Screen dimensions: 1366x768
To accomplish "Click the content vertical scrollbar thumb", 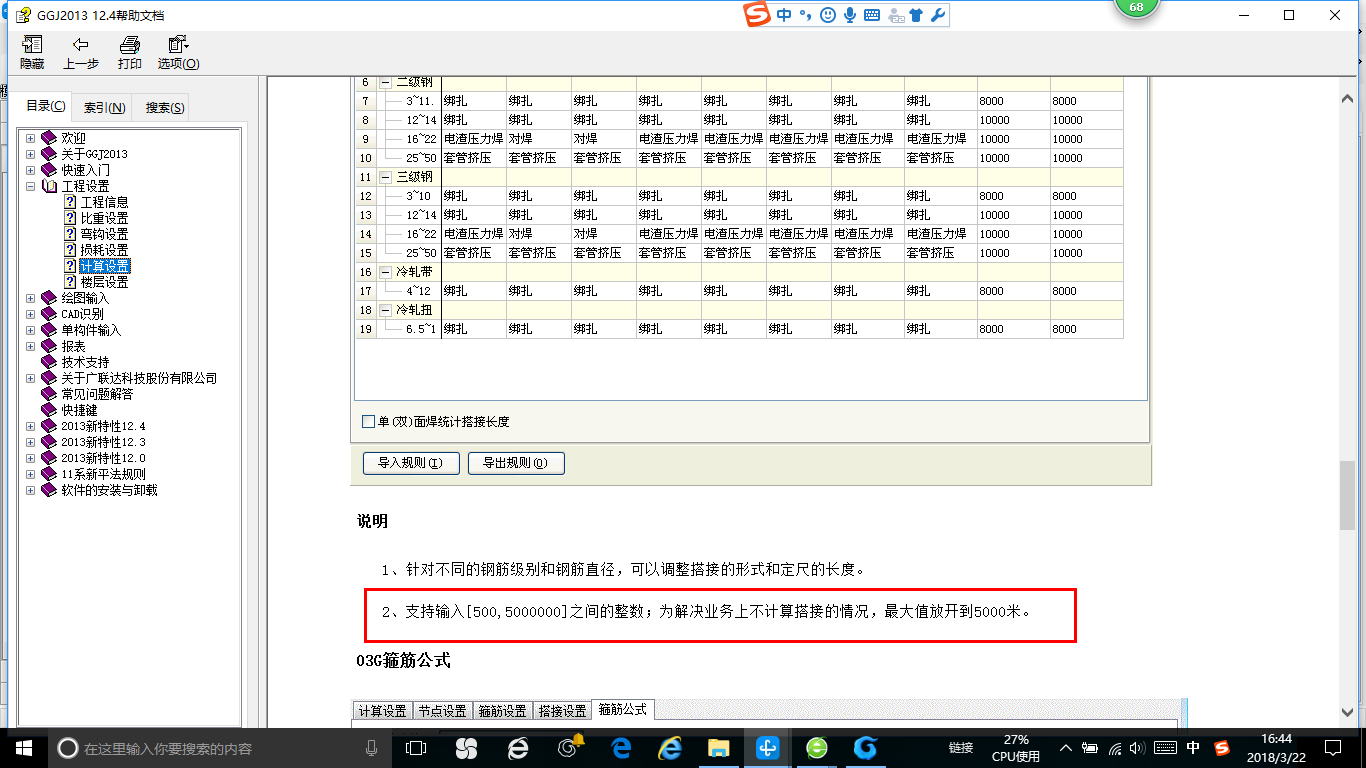I will tap(1348, 496).
